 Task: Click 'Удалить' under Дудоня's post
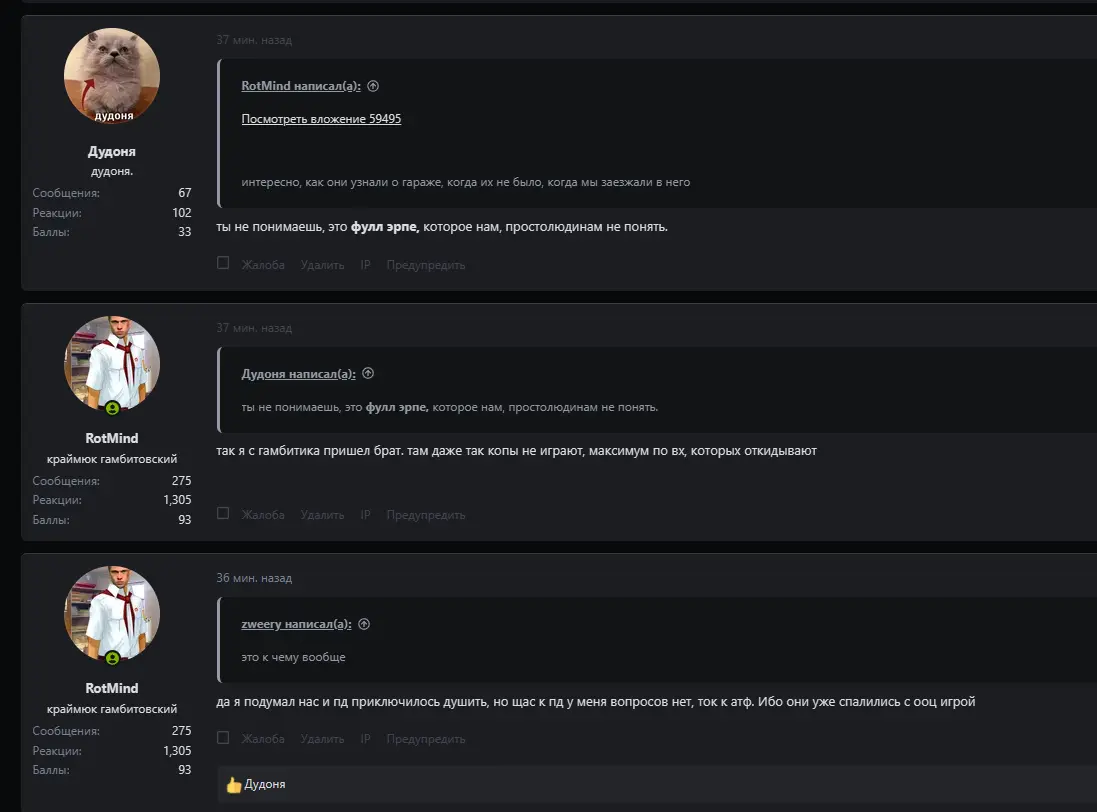(x=322, y=265)
